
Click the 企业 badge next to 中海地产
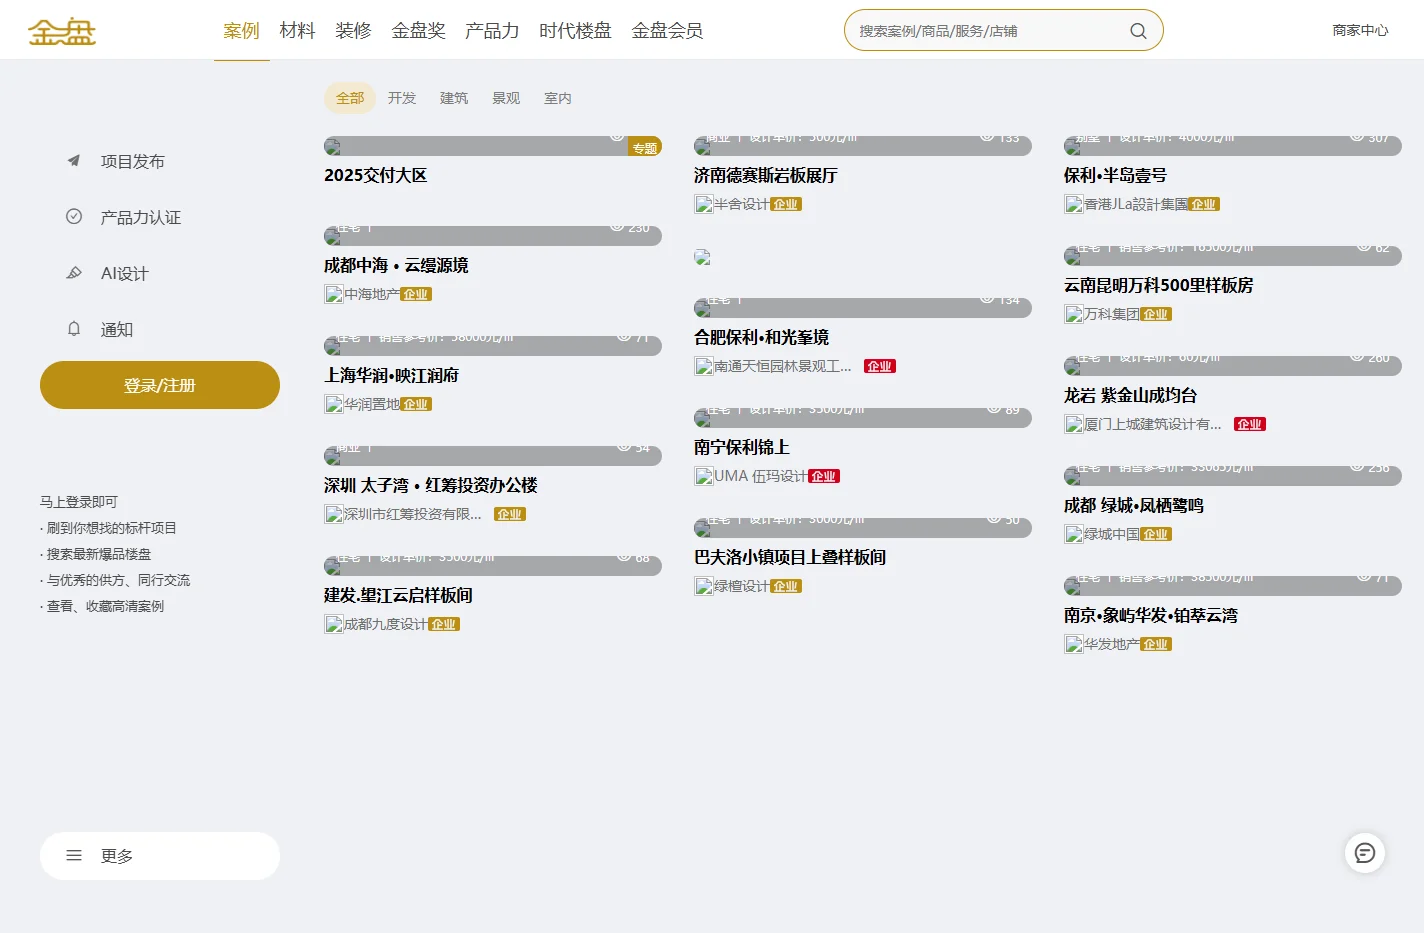pos(416,294)
